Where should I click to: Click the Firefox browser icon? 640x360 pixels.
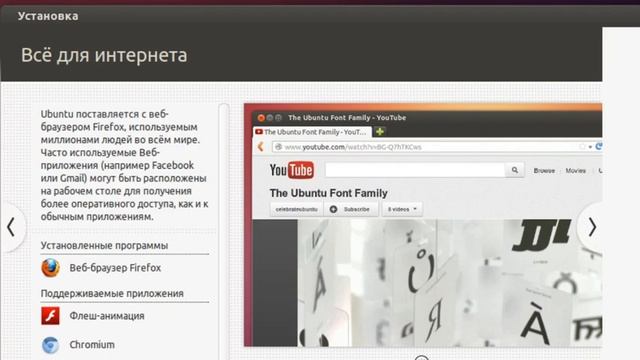pyautogui.click(x=50, y=268)
